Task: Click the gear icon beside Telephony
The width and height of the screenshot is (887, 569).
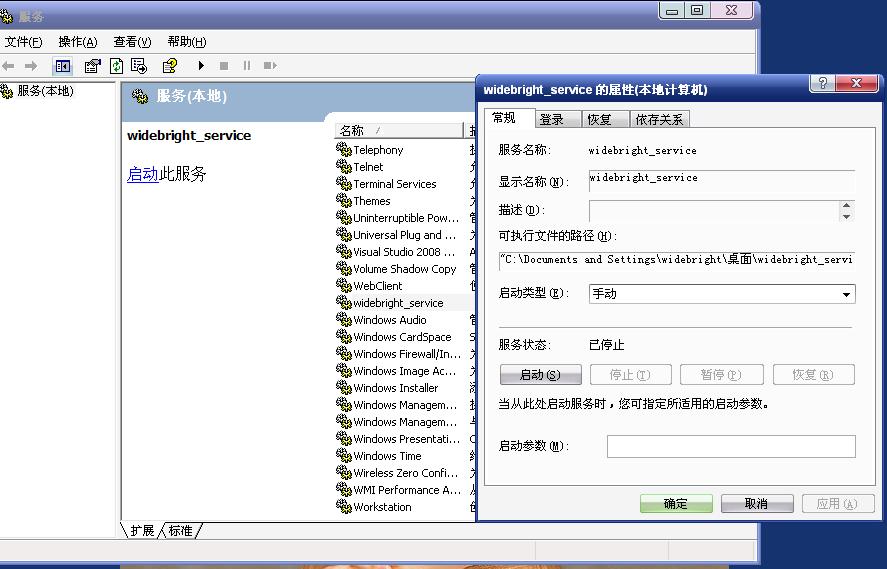Action: 344,149
